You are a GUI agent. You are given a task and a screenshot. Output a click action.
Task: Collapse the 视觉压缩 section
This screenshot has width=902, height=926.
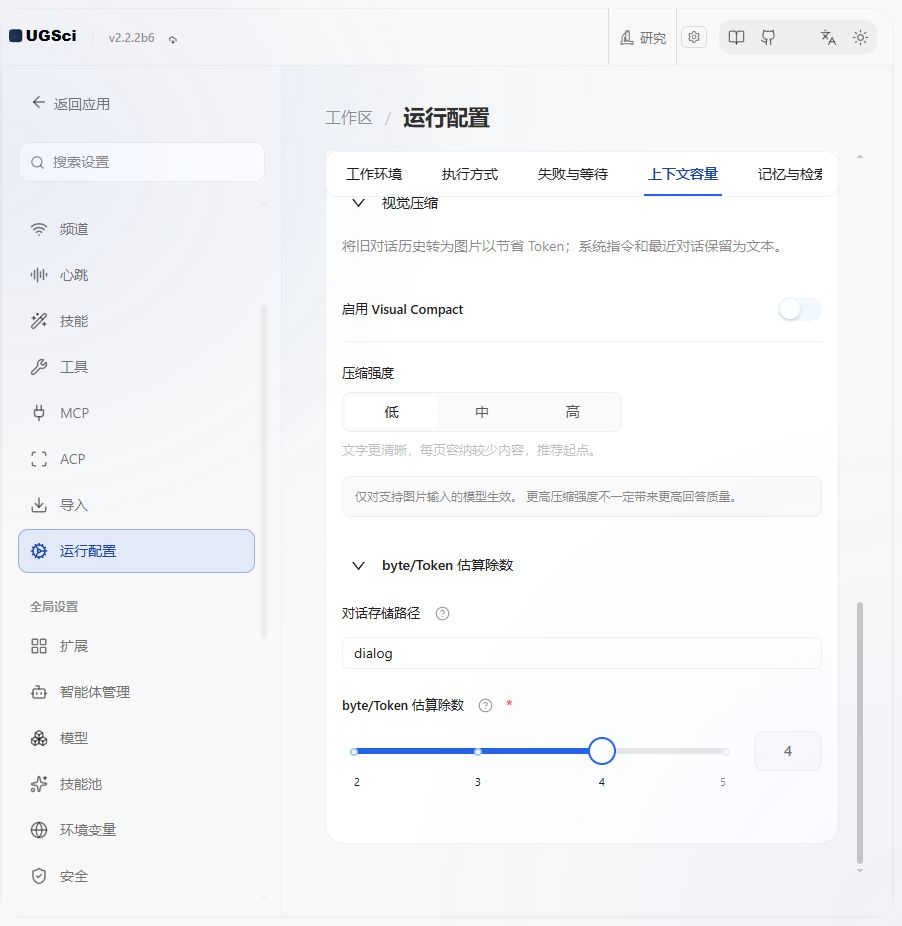pyautogui.click(x=358, y=203)
